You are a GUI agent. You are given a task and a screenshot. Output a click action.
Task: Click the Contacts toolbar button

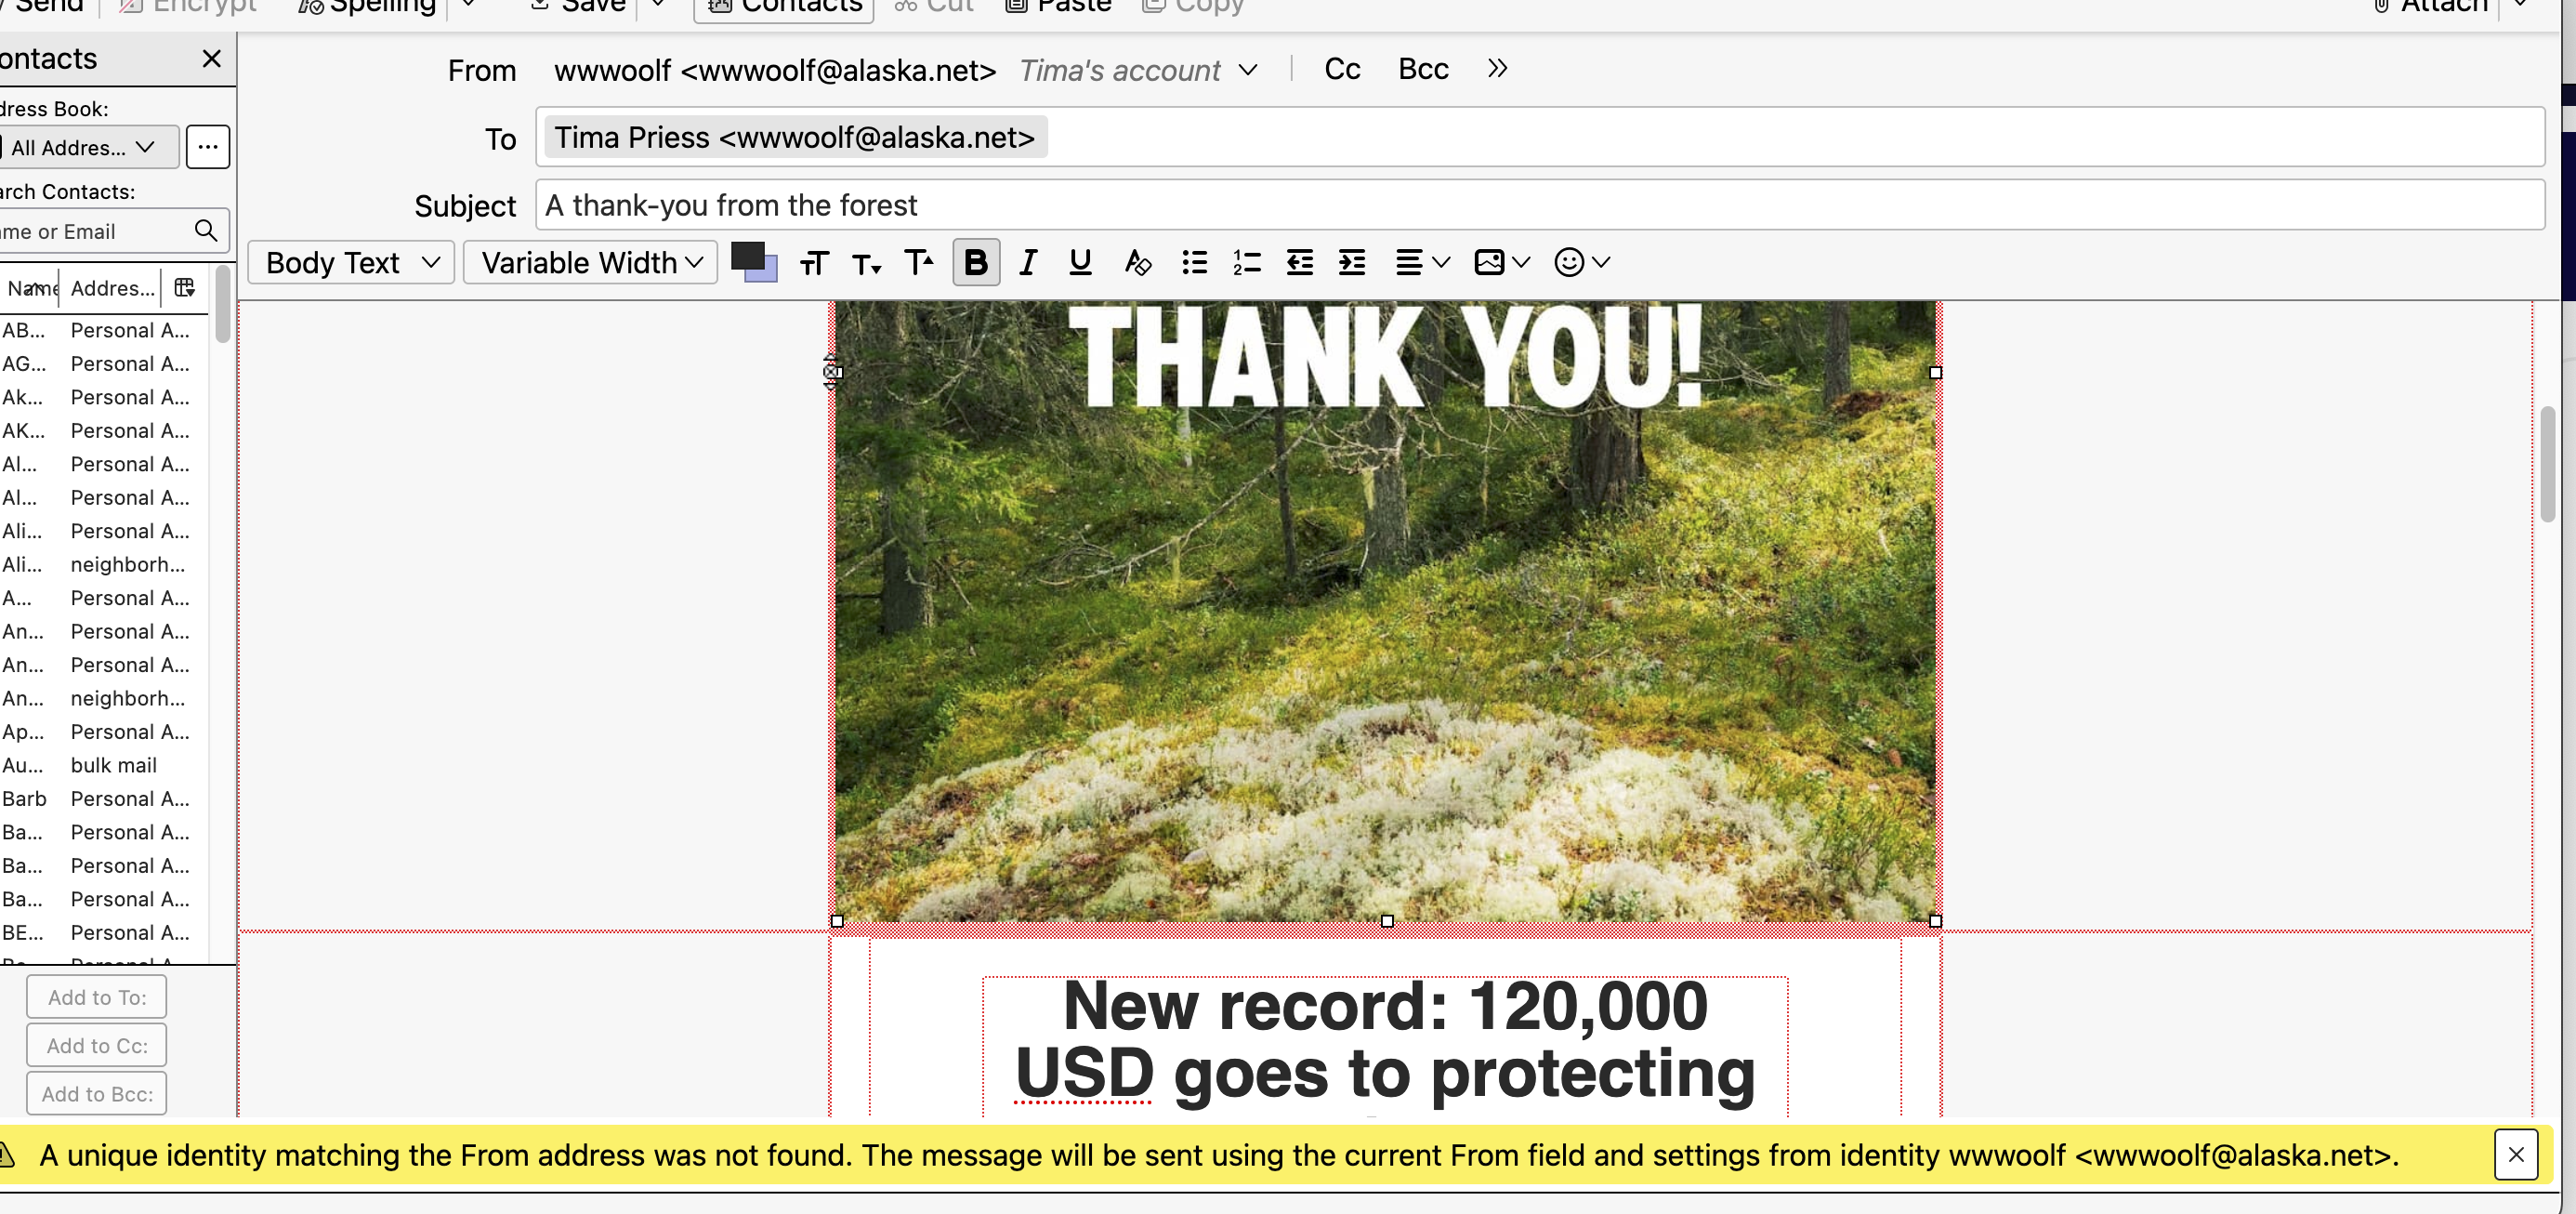tap(784, 8)
